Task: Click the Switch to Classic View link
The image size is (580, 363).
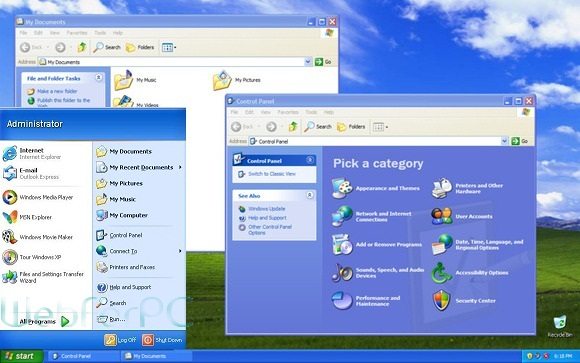Action: coord(272,174)
